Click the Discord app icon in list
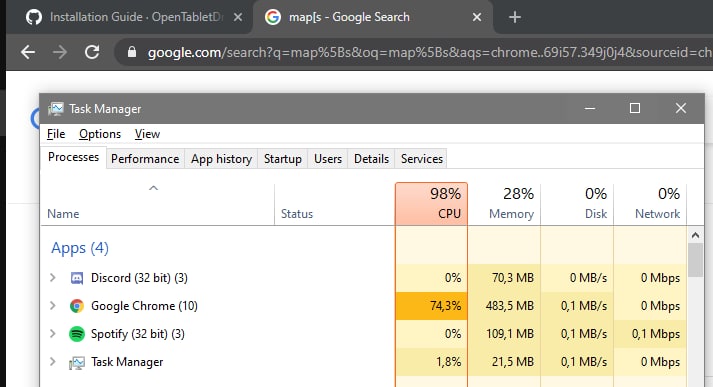This screenshot has height=387, width=713. (77, 278)
